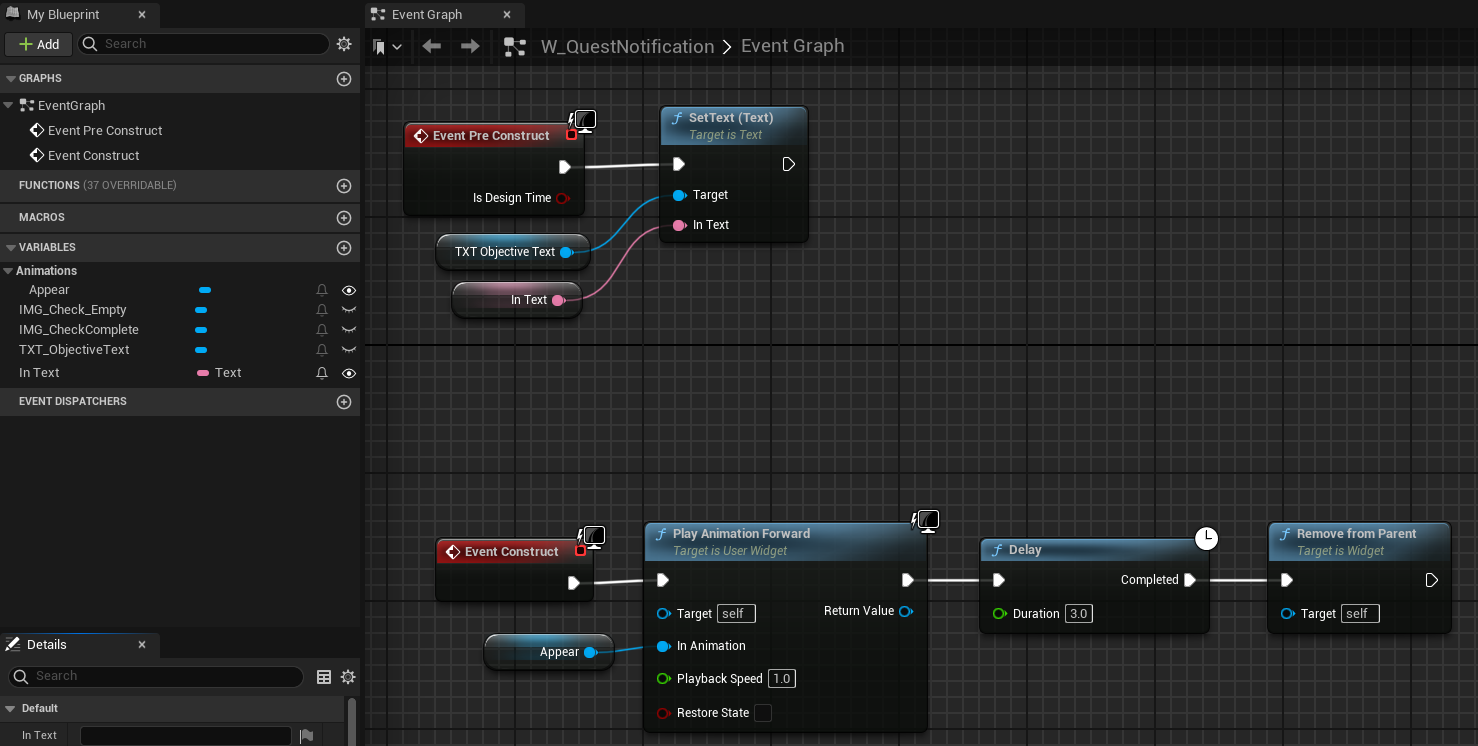Click the Delay Completed exec pin

coord(1189,580)
